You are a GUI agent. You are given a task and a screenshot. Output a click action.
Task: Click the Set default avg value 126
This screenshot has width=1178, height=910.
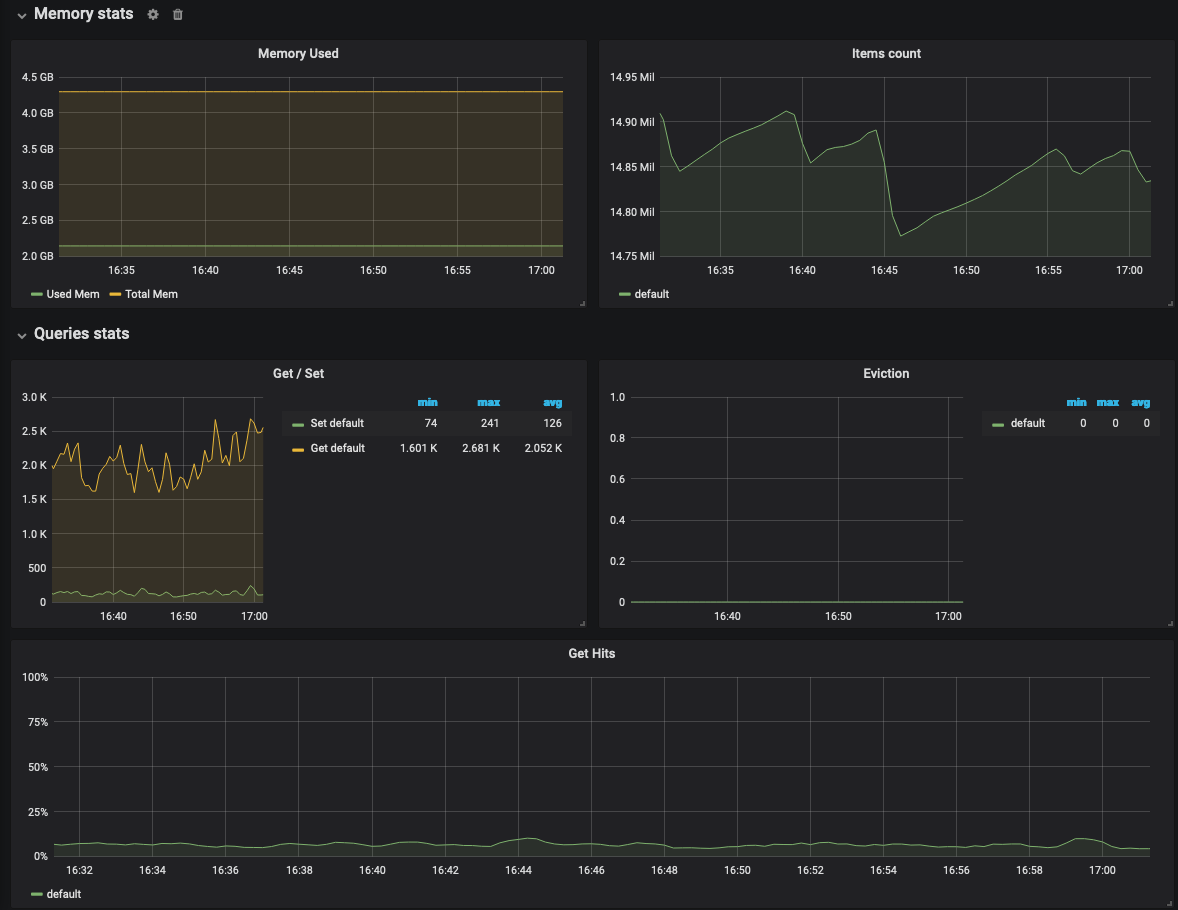552,423
